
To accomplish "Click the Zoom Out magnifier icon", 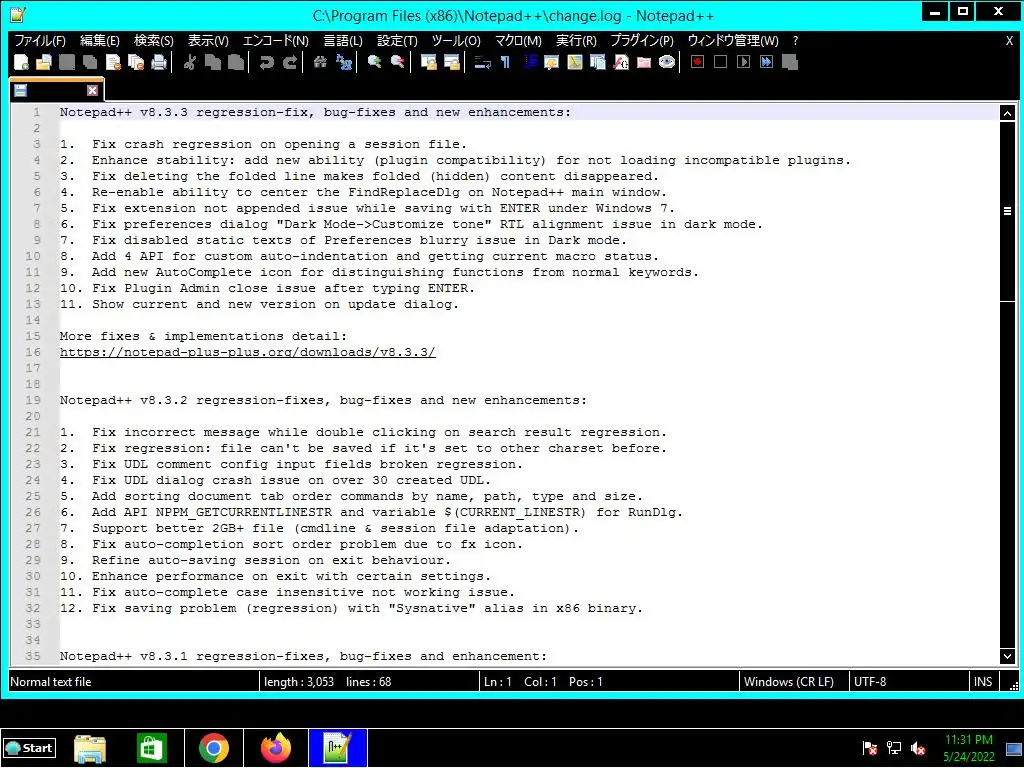I will [x=397, y=62].
